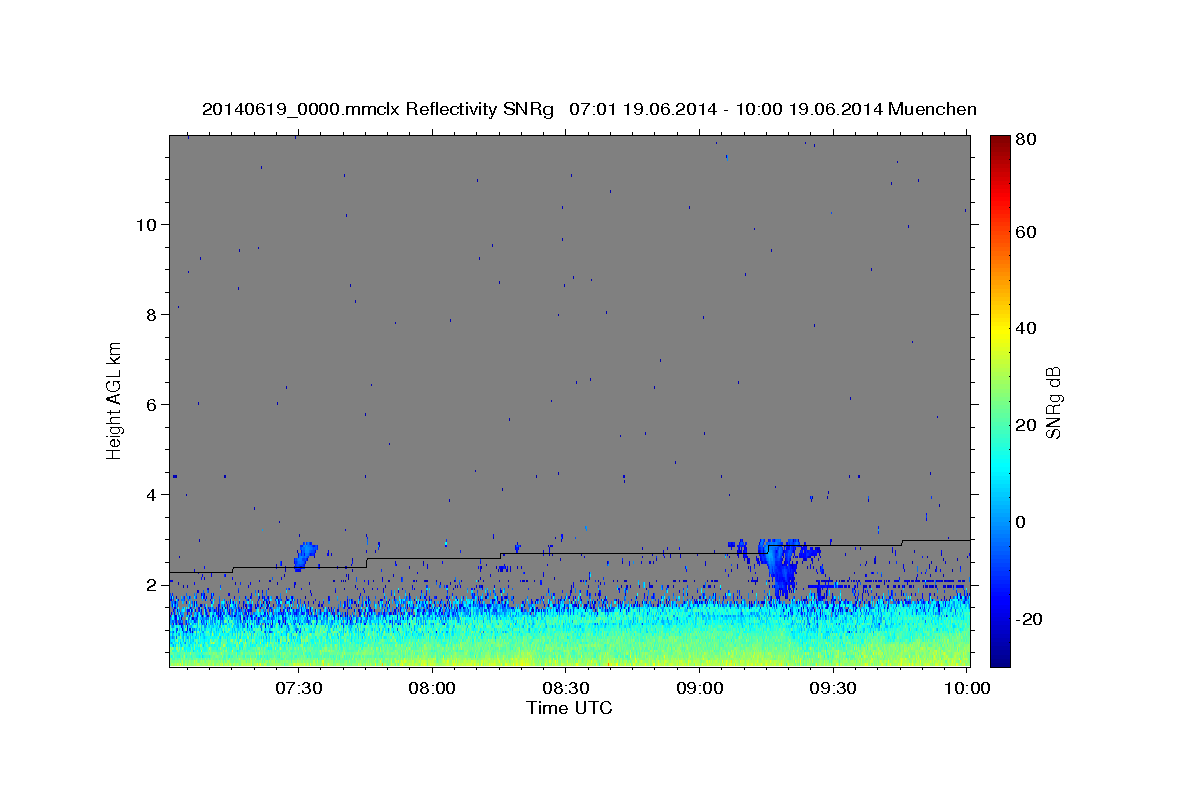Screen dimensions: 1200x800
Task: Click the dark blue bottom of the colorbar
Action: click(999, 655)
